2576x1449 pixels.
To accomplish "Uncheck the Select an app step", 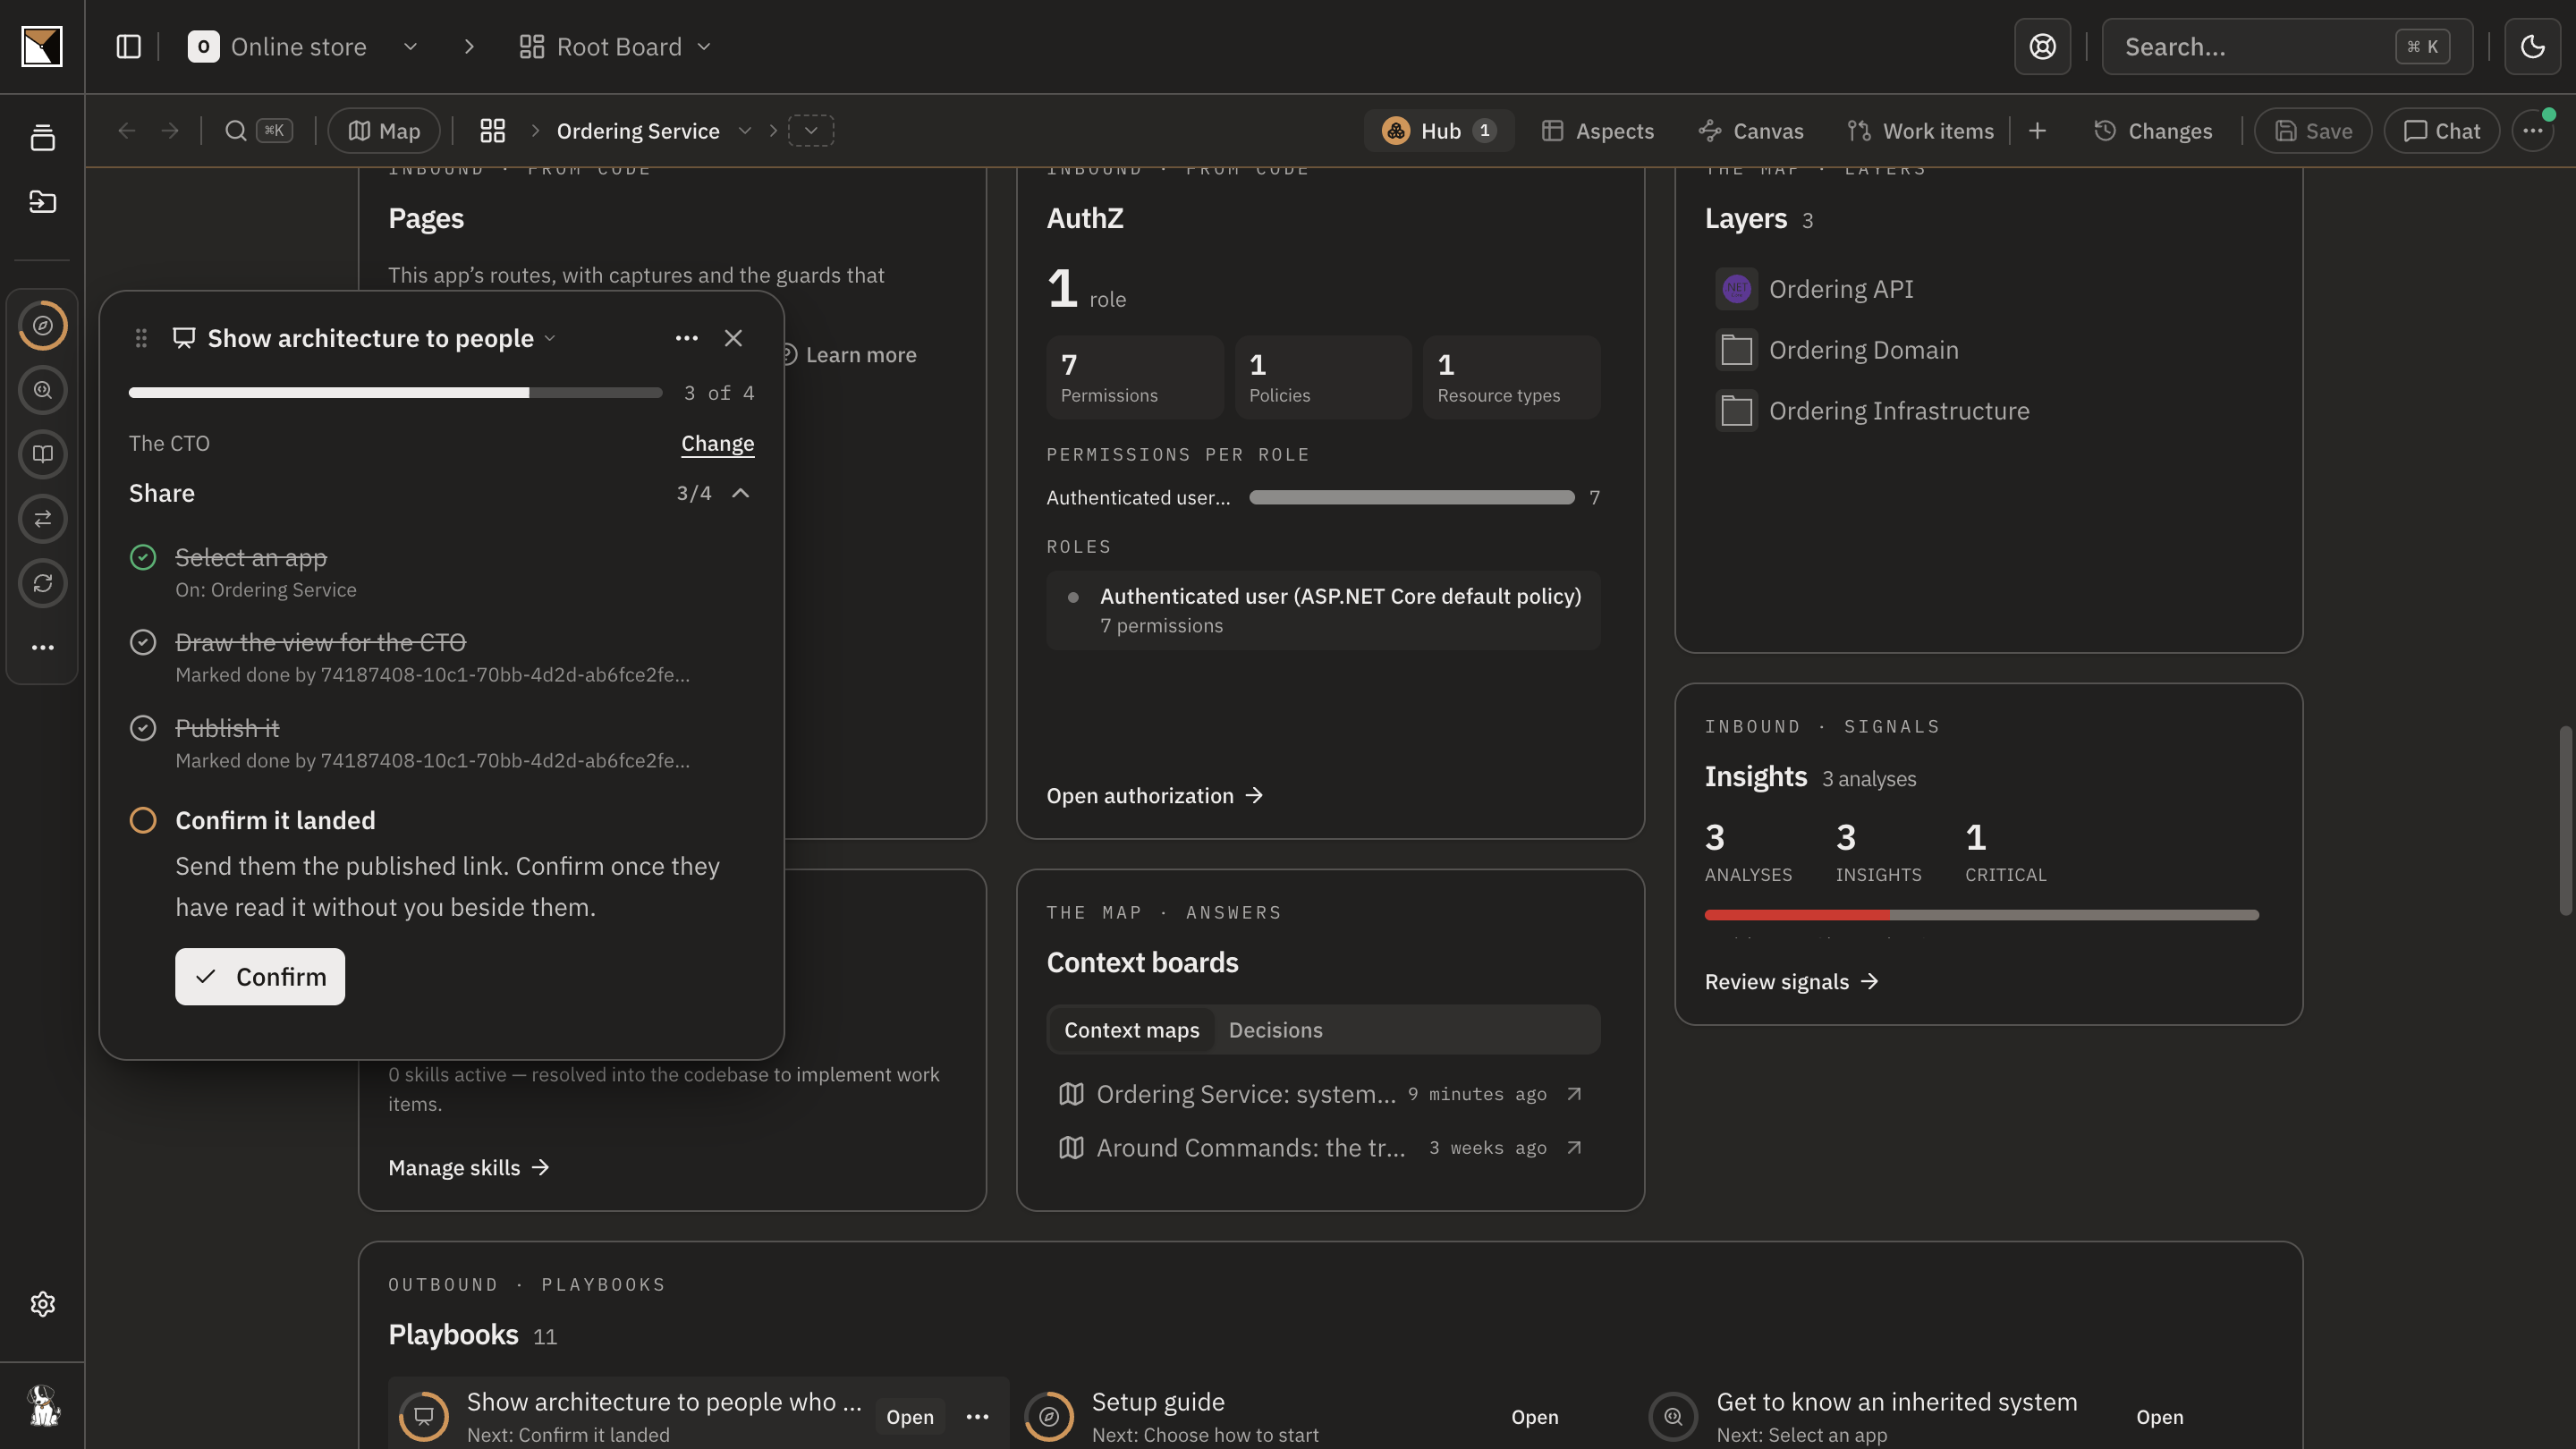I will click(x=143, y=557).
